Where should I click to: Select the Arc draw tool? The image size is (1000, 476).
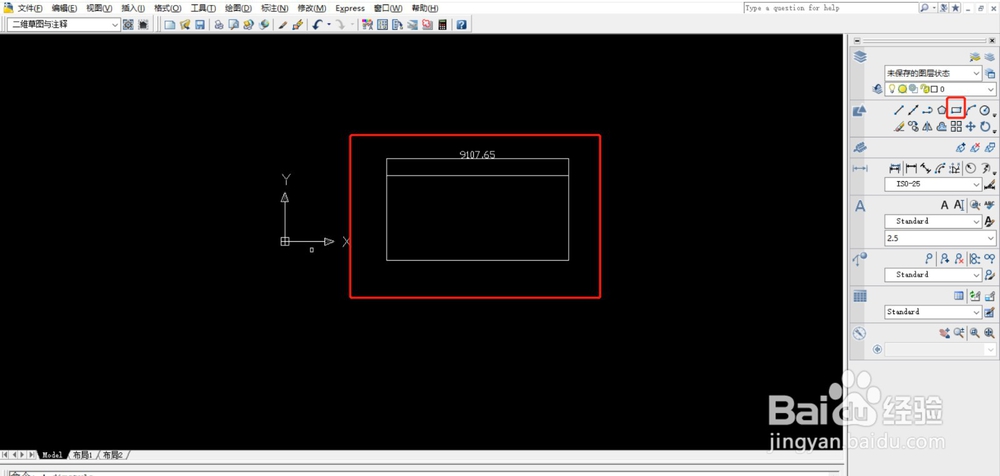pos(971,110)
